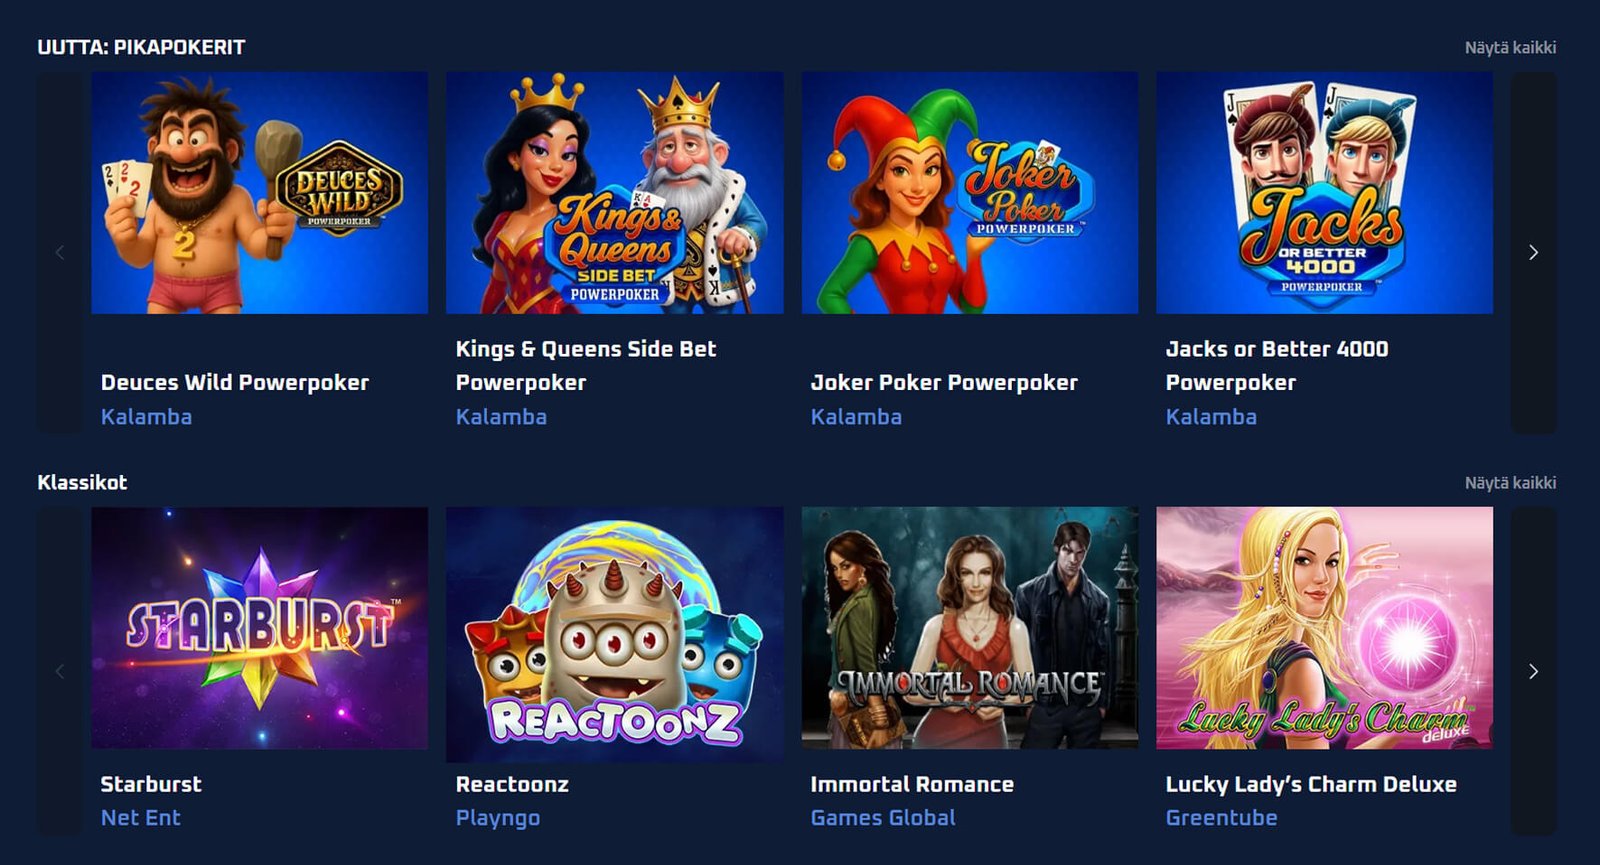
Task: Select Net Ent provider link
Action: (x=140, y=818)
